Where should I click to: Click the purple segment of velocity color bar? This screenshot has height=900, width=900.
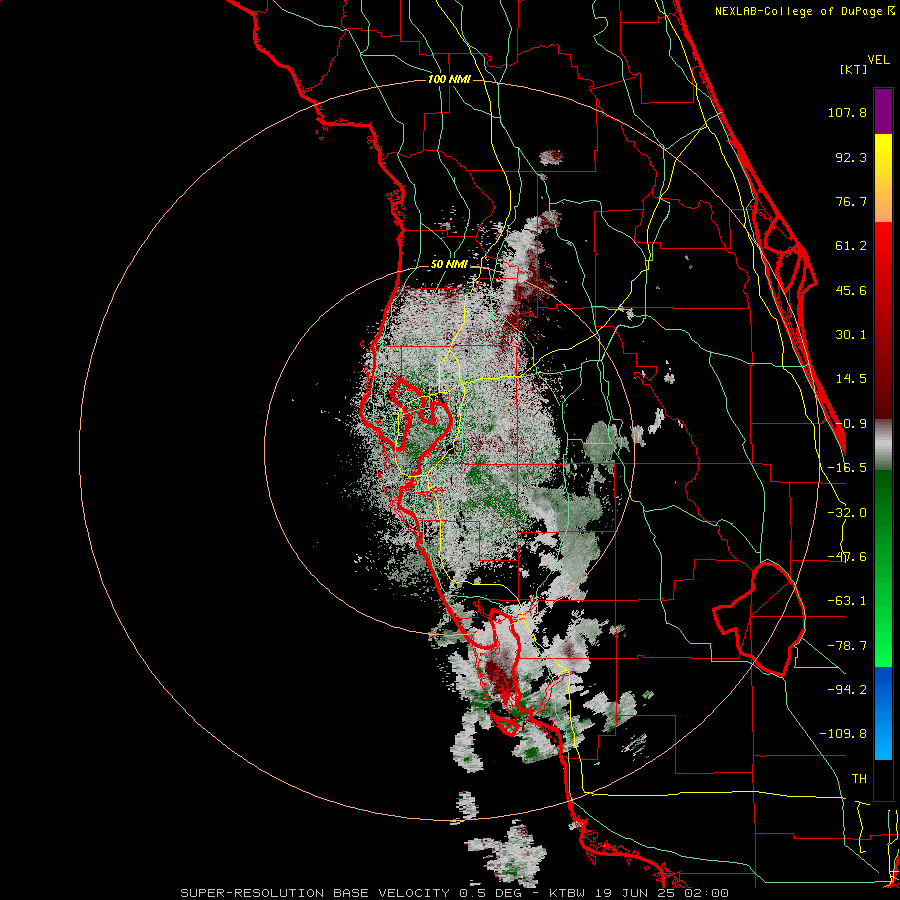883,111
